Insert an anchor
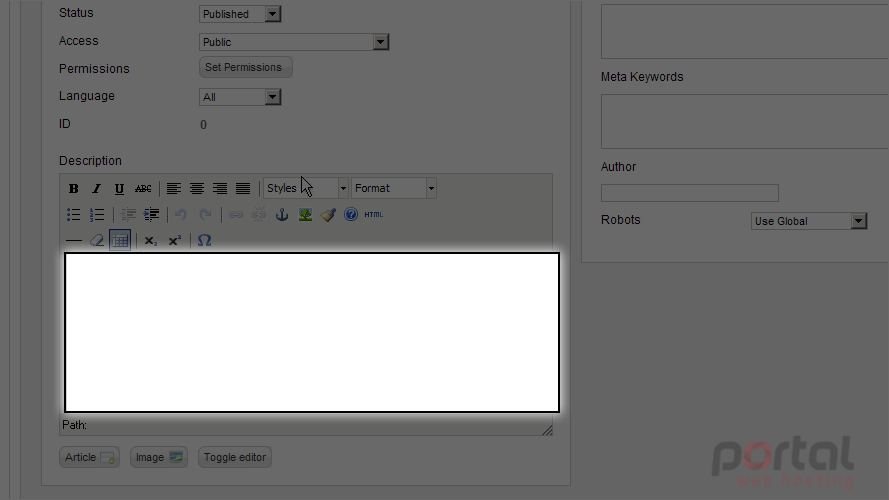889x500 pixels. tap(282, 214)
